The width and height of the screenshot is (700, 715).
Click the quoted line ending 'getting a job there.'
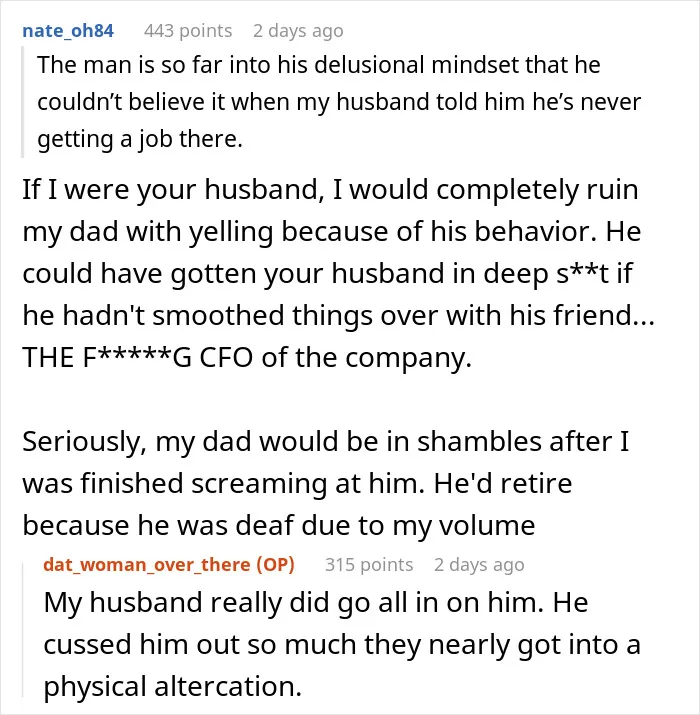click(140, 139)
